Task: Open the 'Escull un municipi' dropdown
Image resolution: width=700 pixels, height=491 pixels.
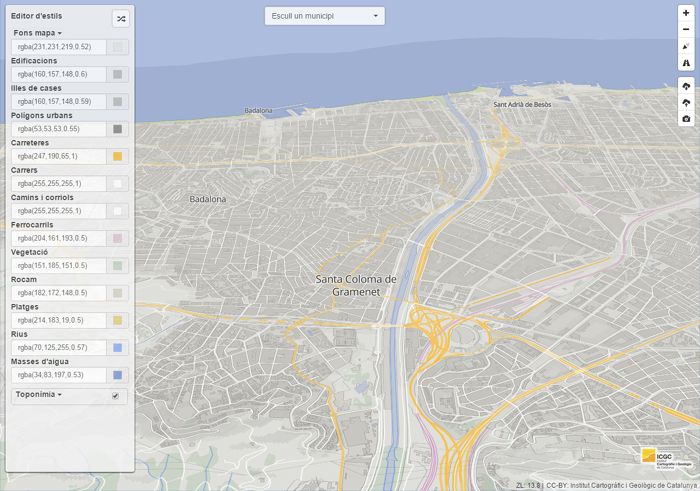Action: pos(324,16)
